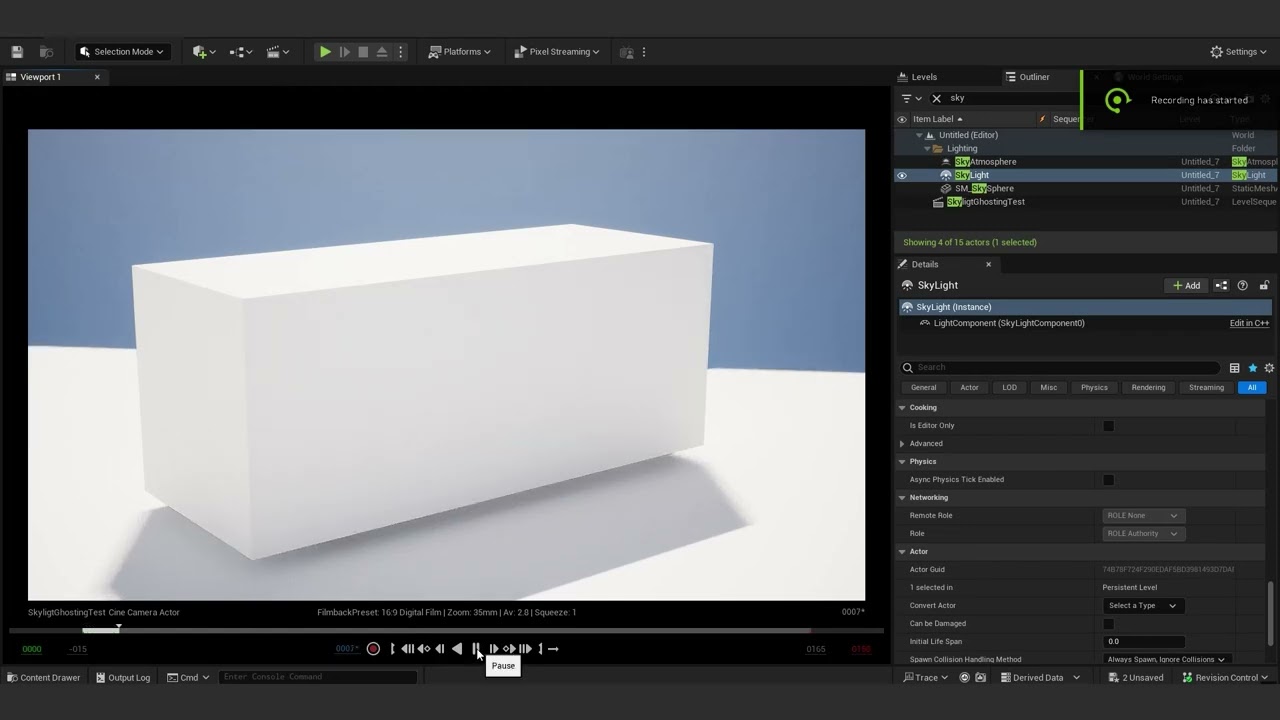1280x720 pixels.
Task: Select the Details panel tab
Action: [925, 265]
